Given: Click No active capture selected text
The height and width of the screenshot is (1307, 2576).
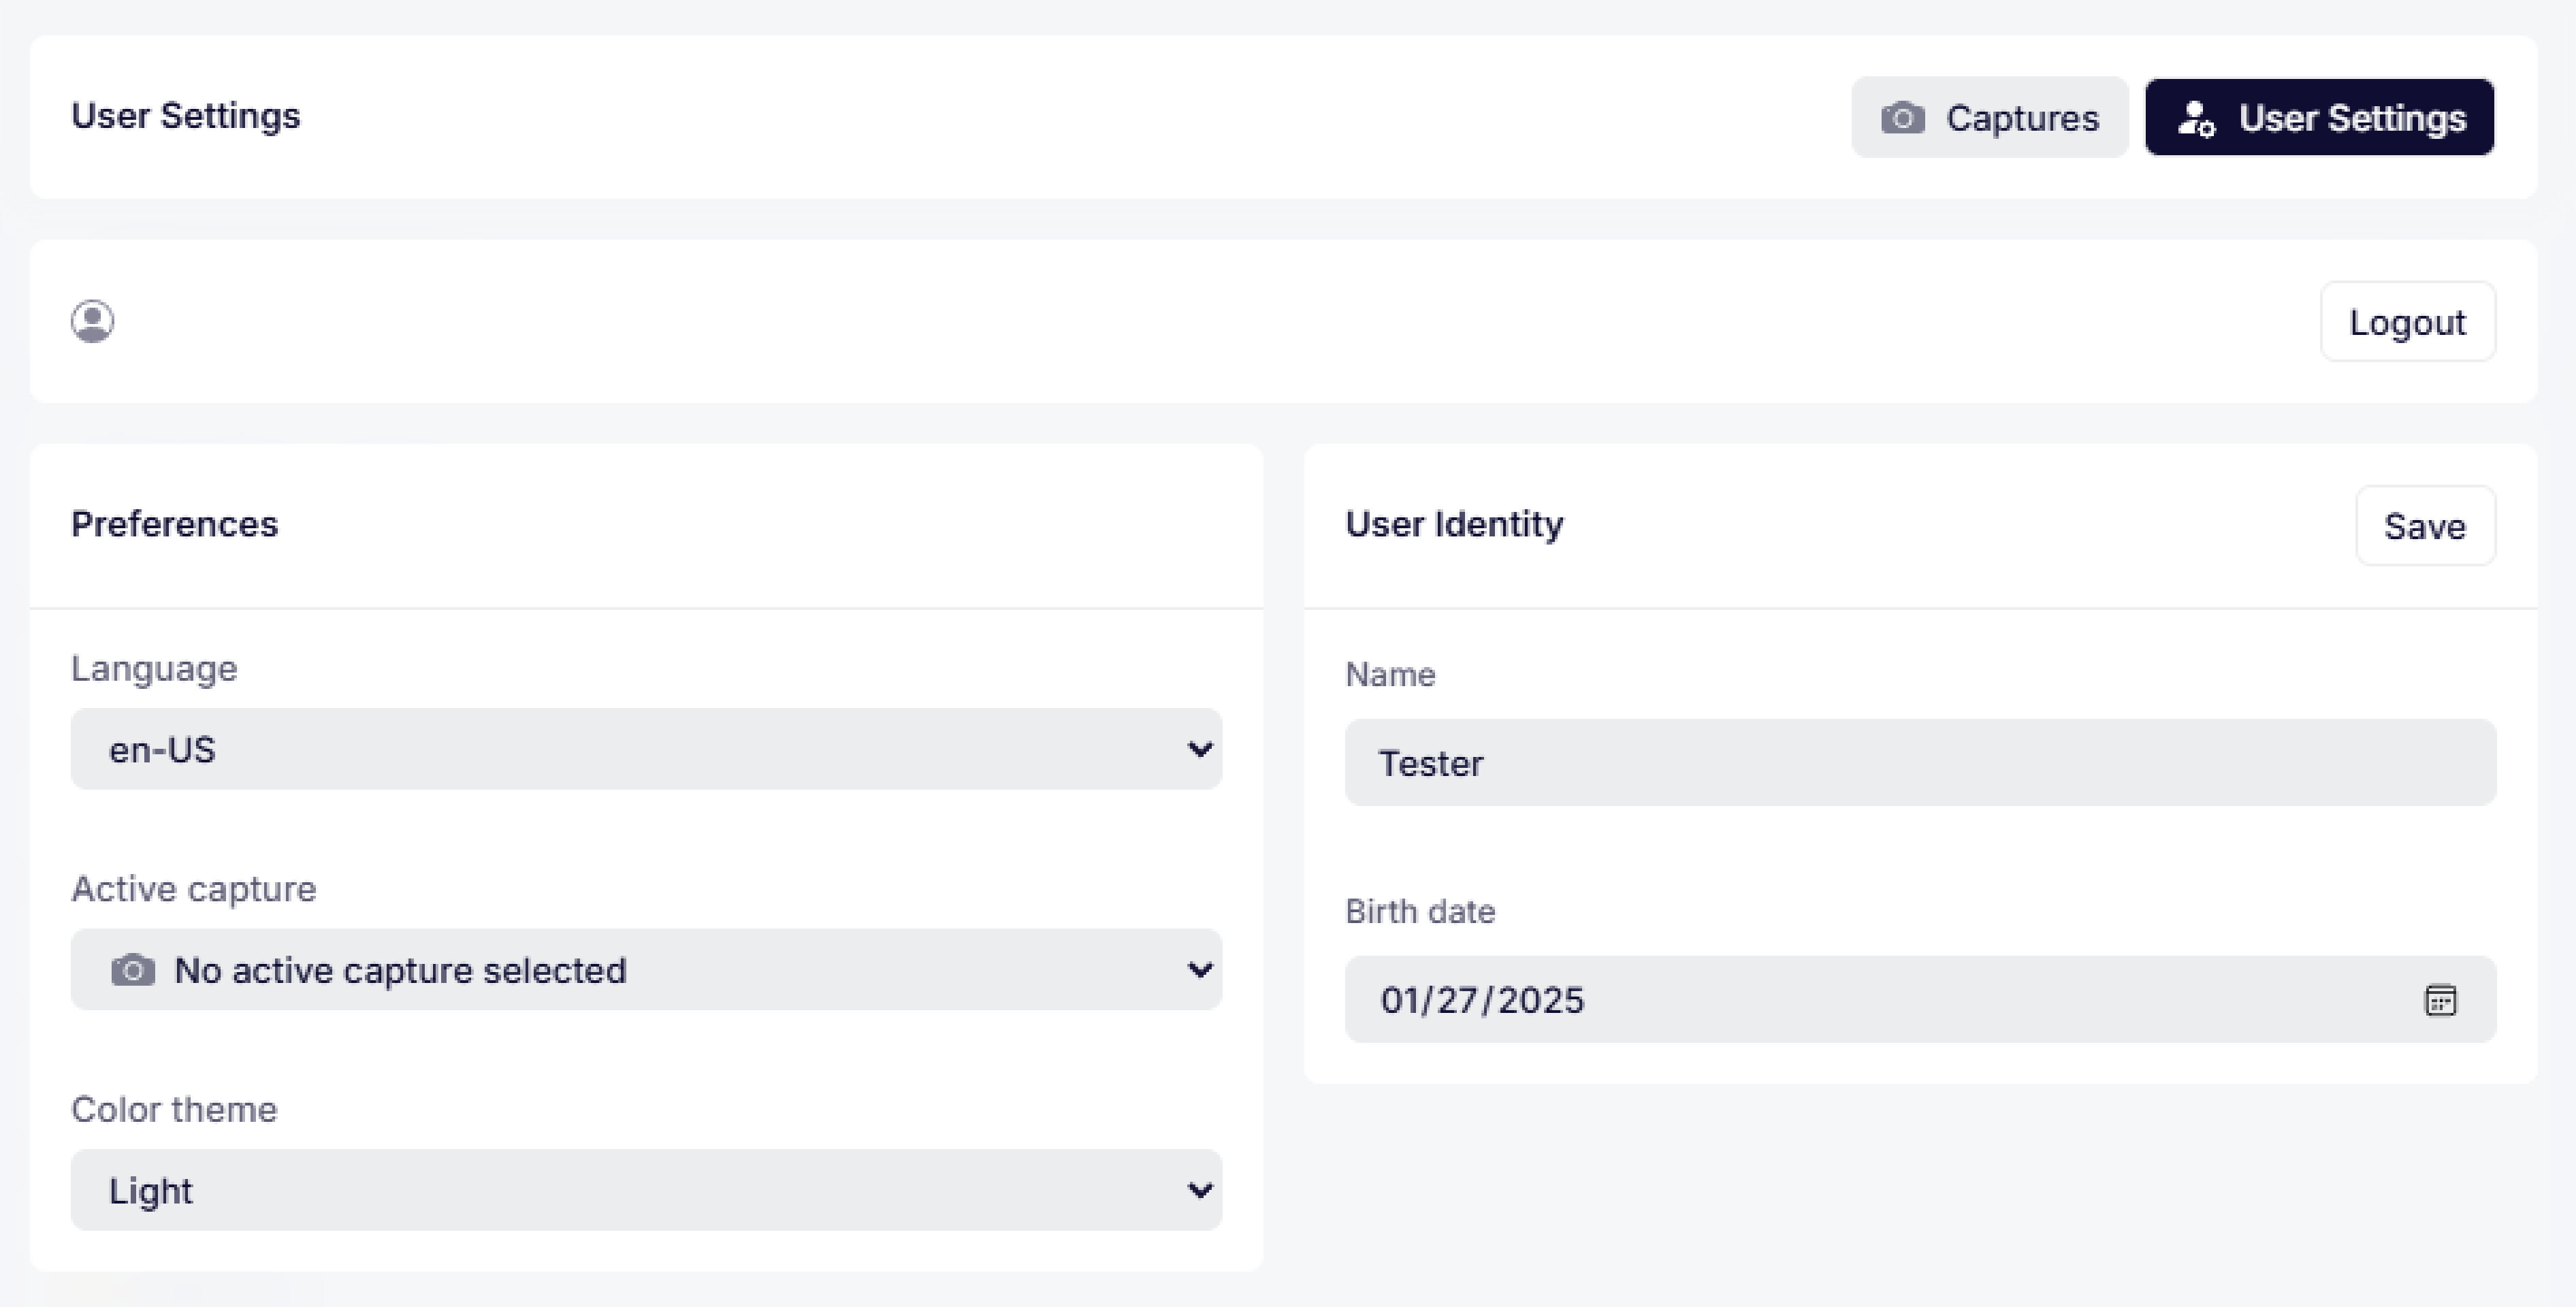Looking at the screenshot, I should (400, 970).
